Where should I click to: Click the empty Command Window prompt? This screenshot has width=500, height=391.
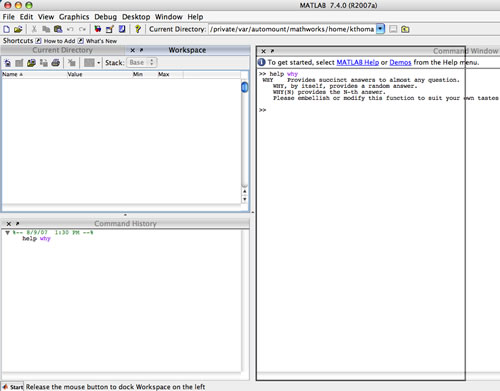(x=263, y=110)
